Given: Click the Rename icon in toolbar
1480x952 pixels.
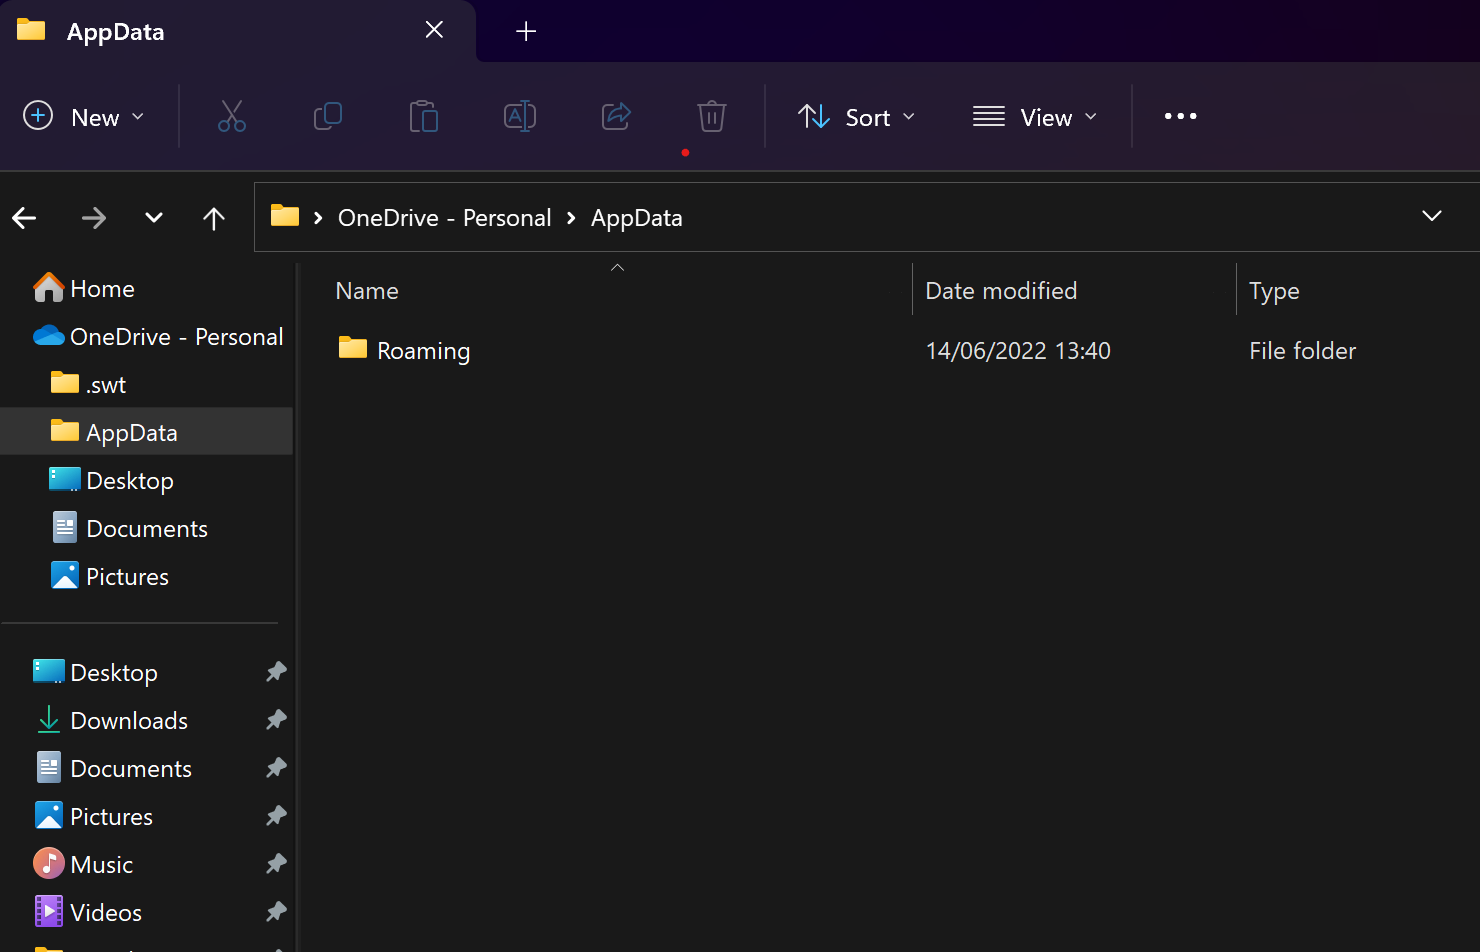Looking at the screenshot, I should pyautogui.click(x=520, y=117).
